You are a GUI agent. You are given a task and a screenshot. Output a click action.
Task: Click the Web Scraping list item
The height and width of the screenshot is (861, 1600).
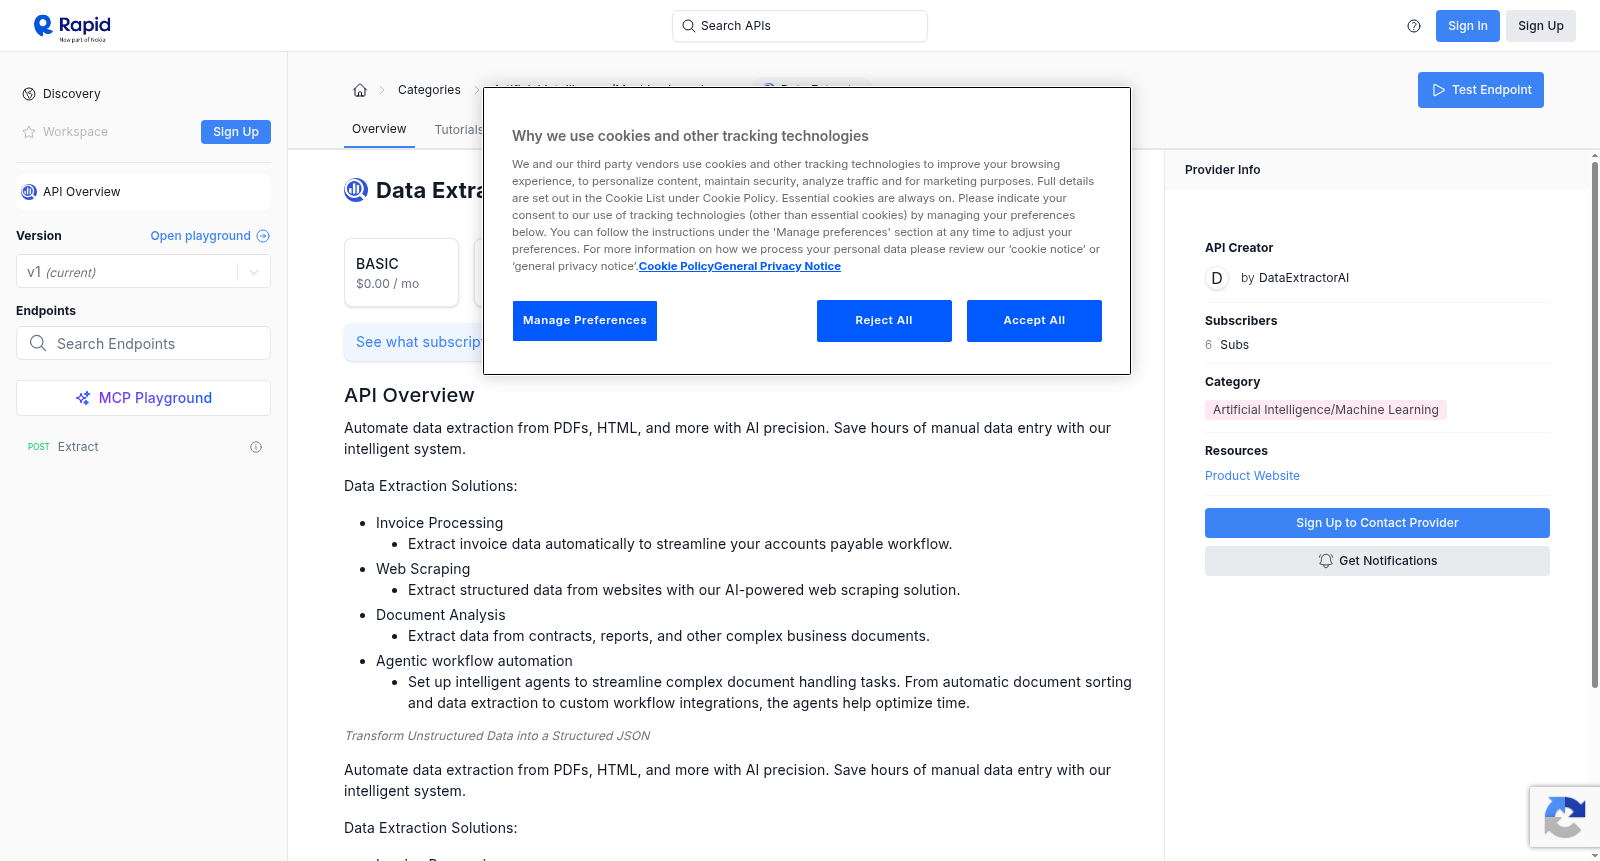(x=423, y=569)
